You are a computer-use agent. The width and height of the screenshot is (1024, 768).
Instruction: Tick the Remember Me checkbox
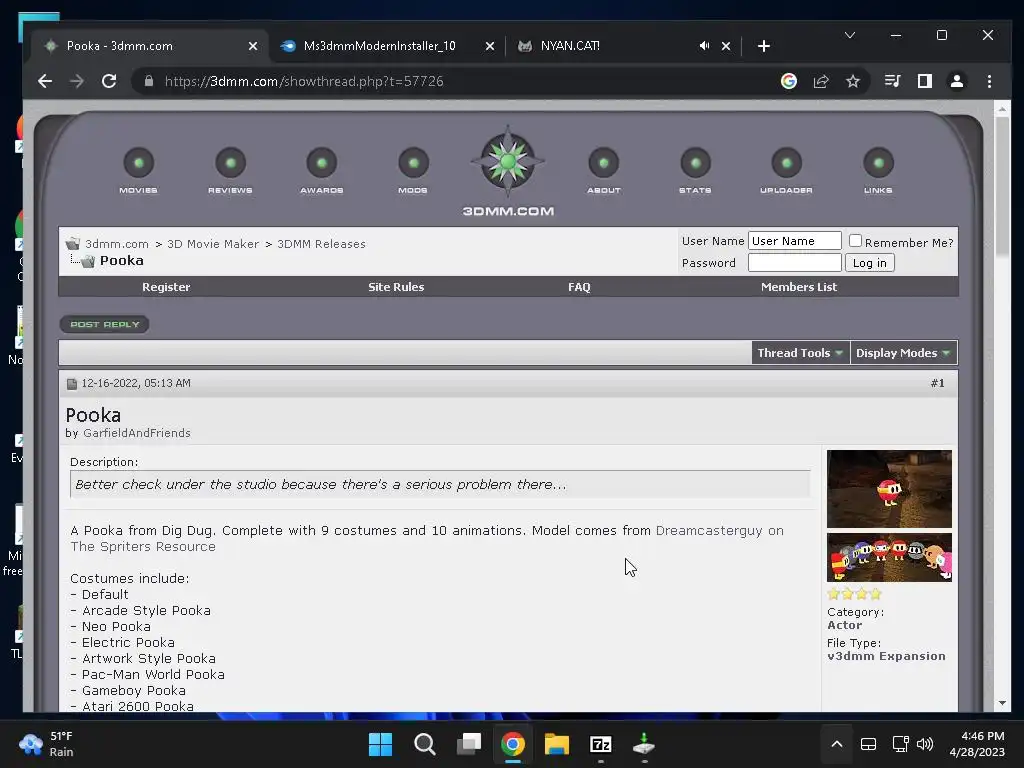855,241
